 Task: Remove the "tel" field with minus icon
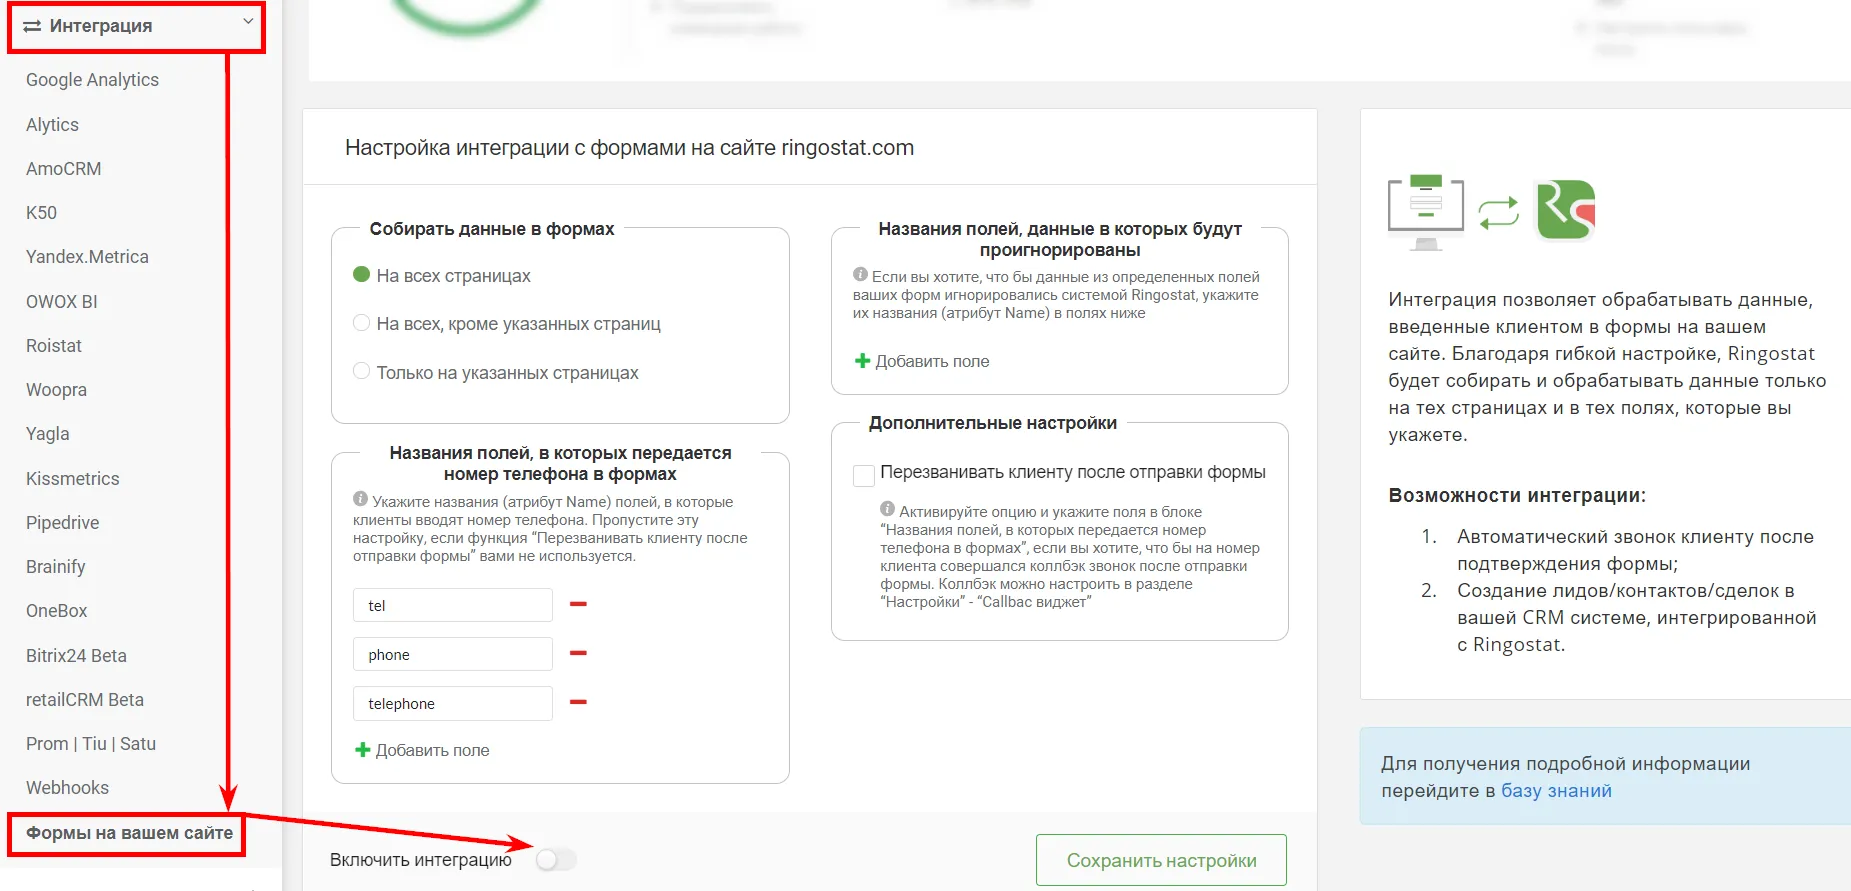click(578, 604)
